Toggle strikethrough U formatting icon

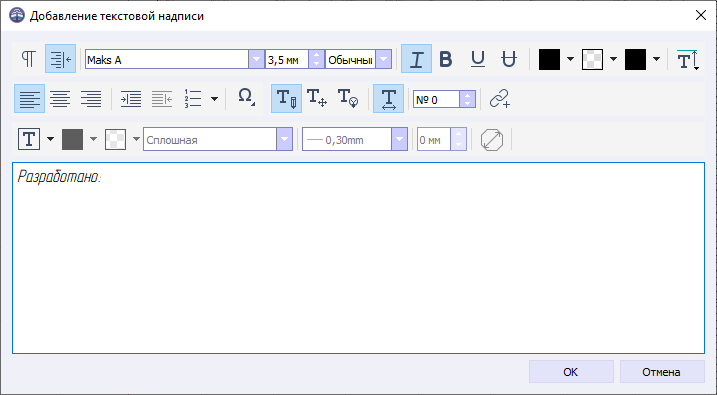pyautogui.click(x=509, y=59)
